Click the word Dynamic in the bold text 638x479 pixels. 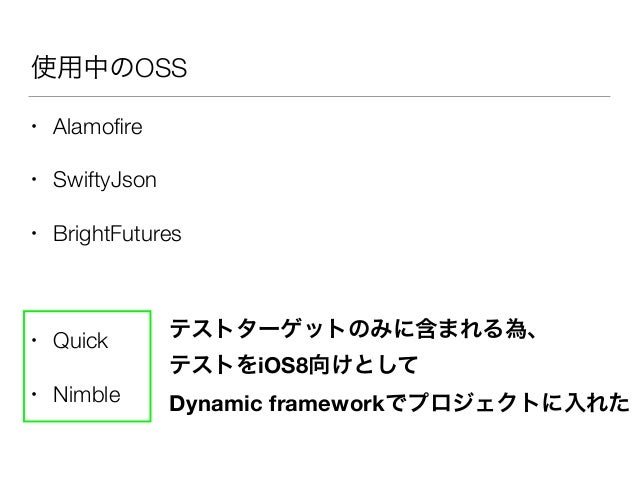[216, 404]
